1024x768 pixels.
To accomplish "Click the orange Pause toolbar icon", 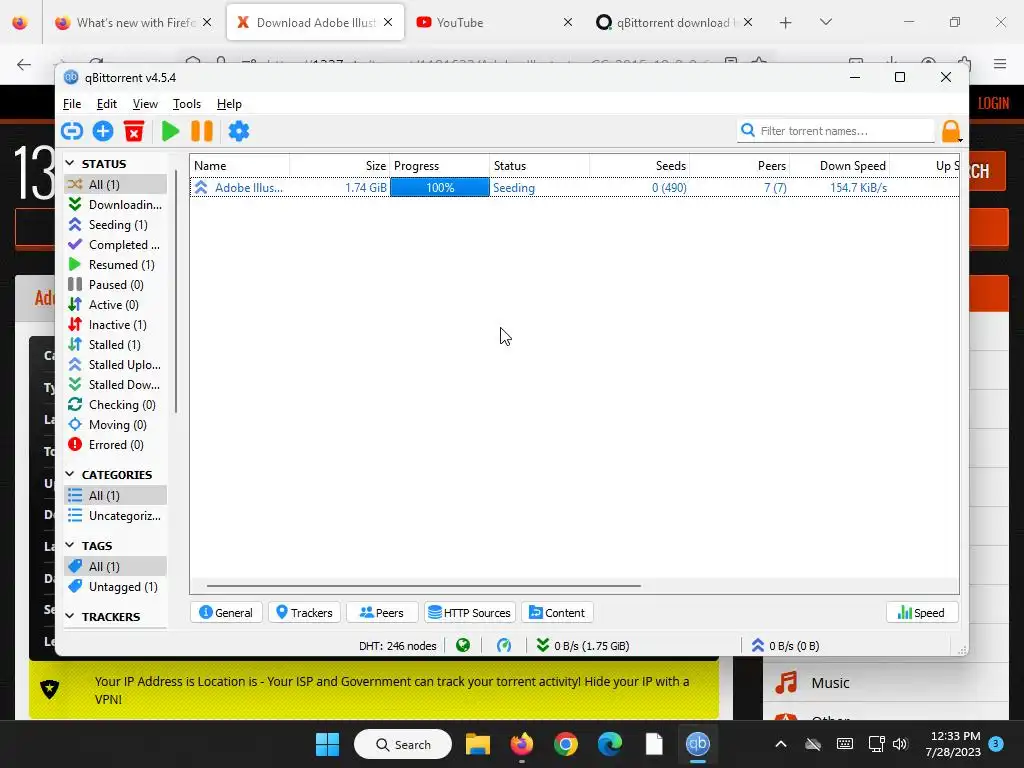I will tap(202, 131).
